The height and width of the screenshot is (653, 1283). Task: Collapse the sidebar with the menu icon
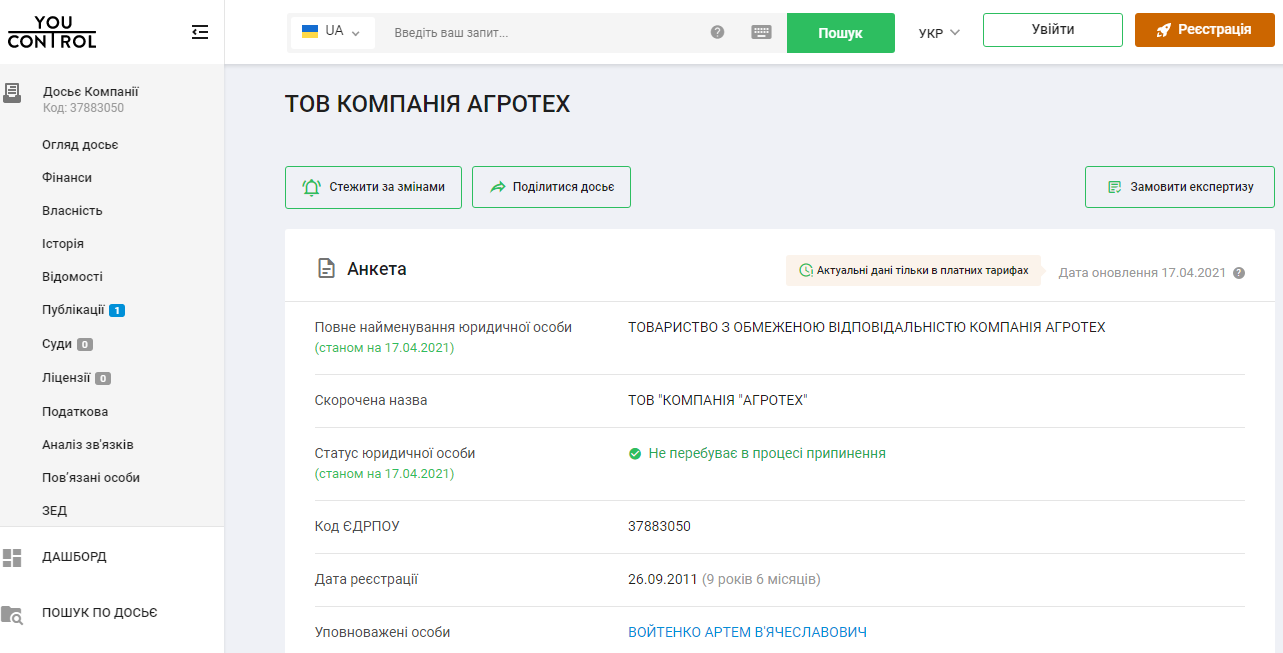[x=200, y=32]
